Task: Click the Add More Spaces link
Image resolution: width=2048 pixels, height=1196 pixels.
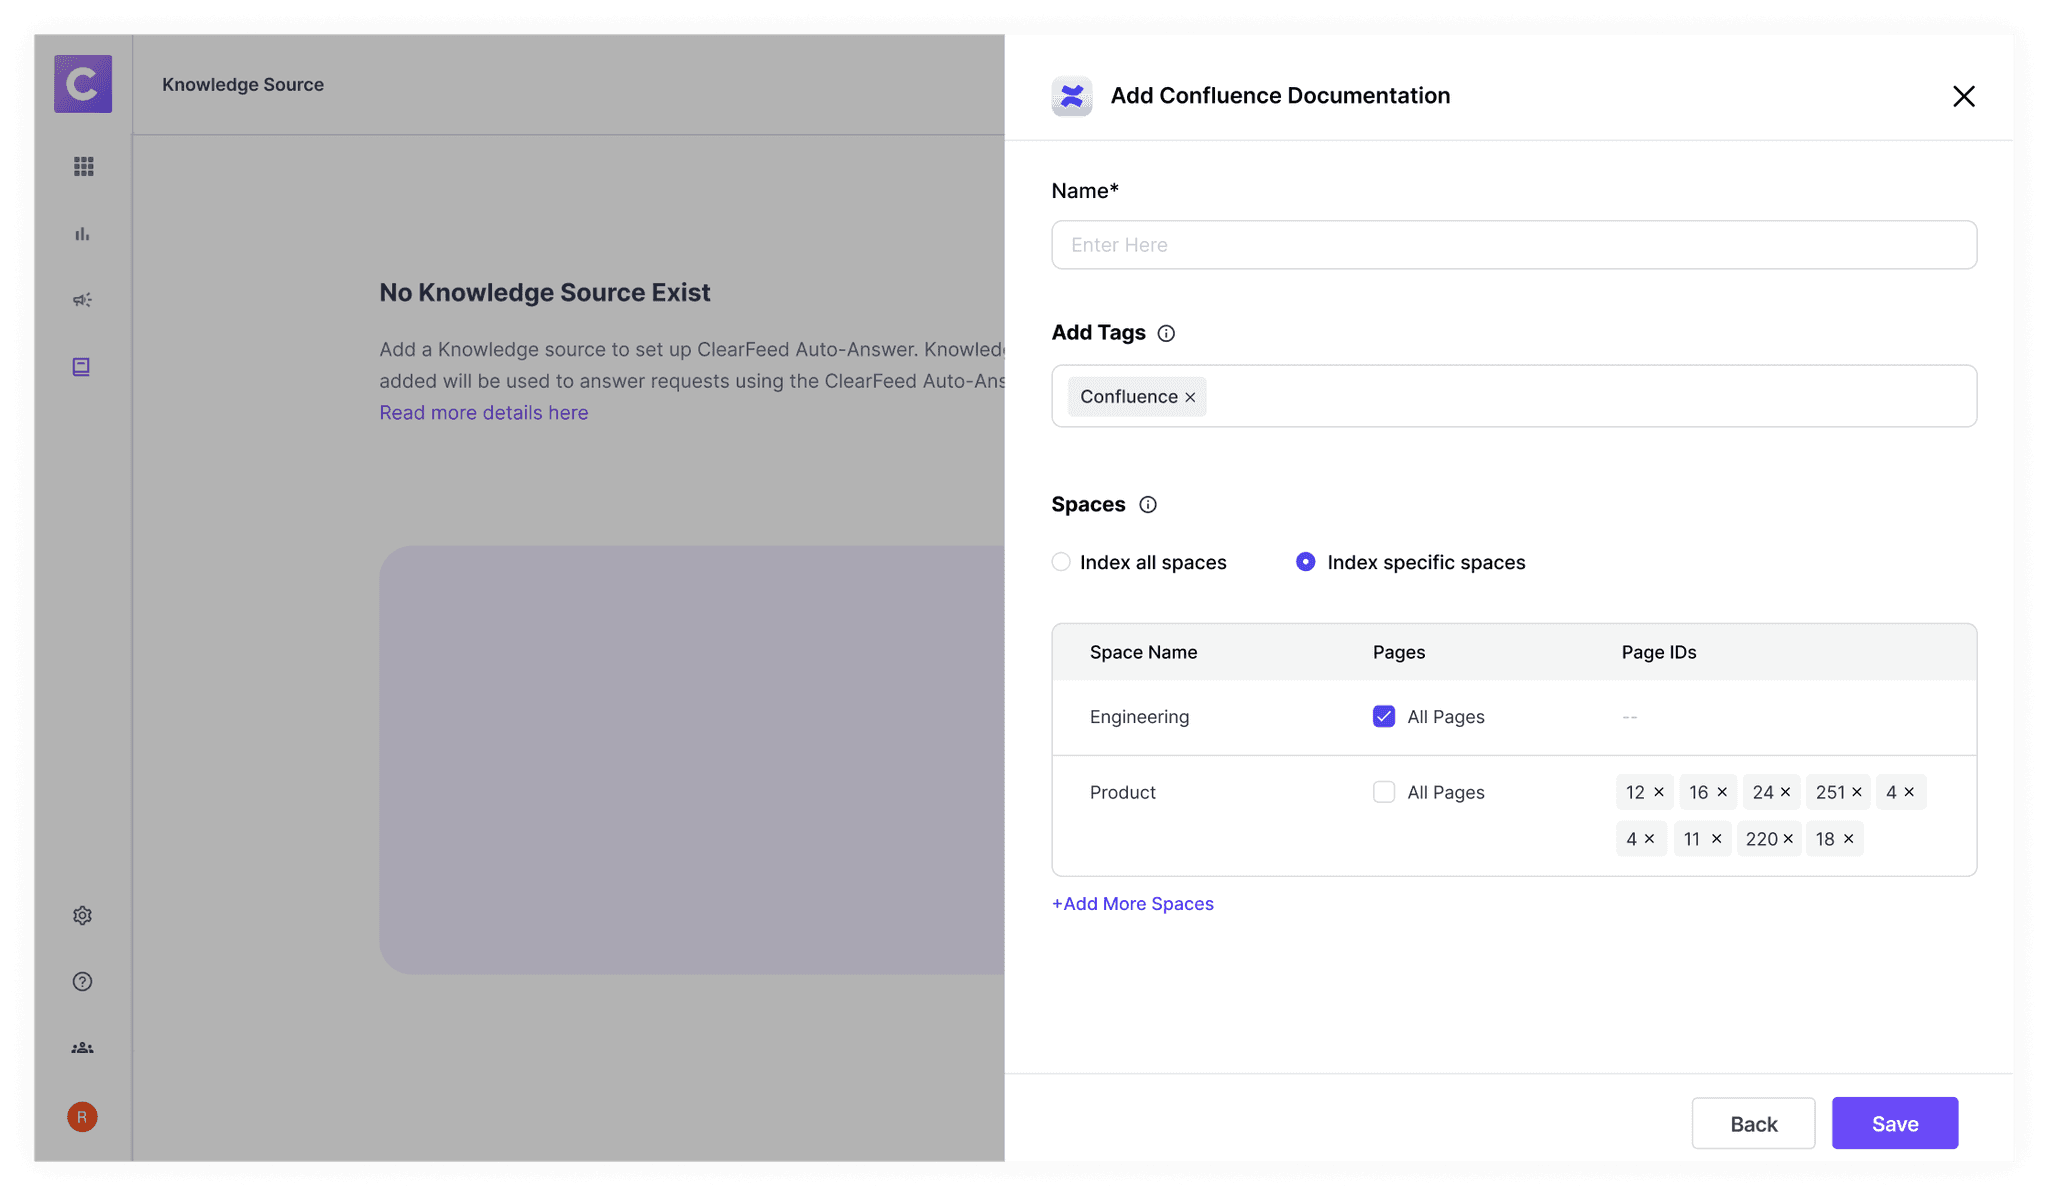Action: 1133,904
